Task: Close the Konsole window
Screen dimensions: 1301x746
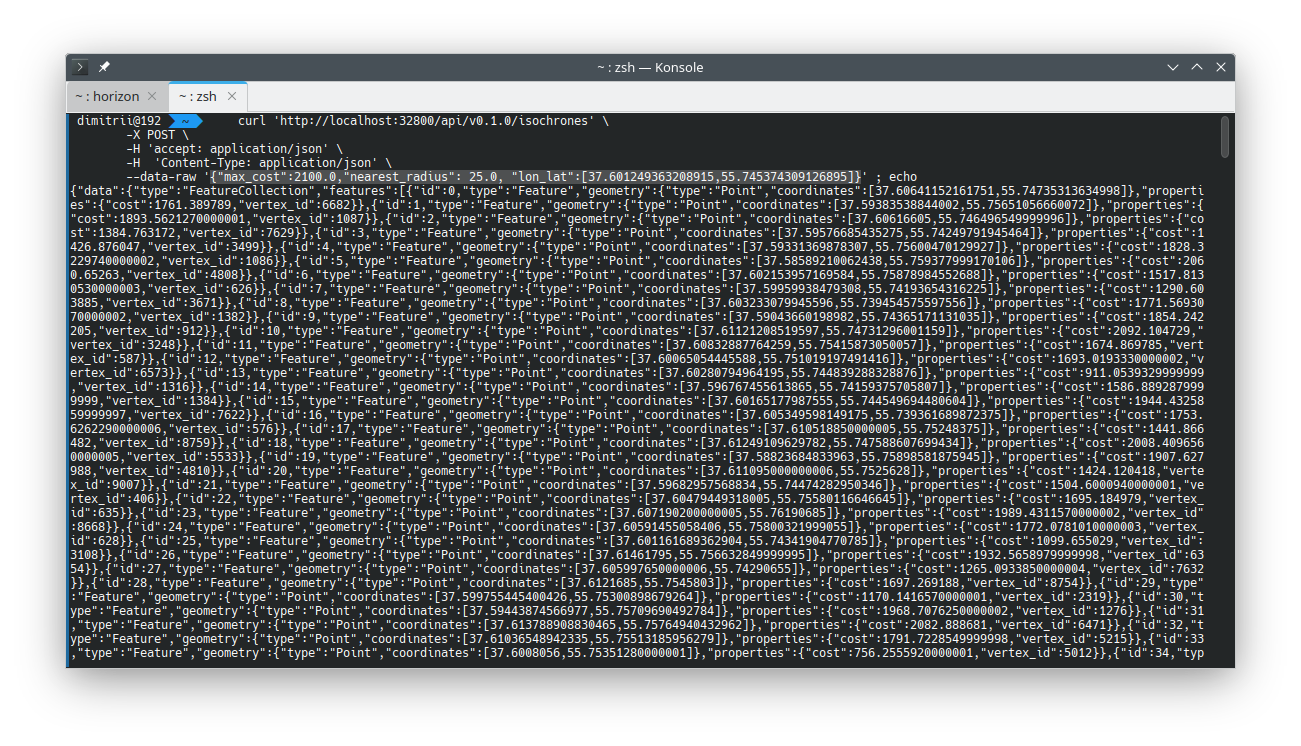Action: pos(1221,67)
